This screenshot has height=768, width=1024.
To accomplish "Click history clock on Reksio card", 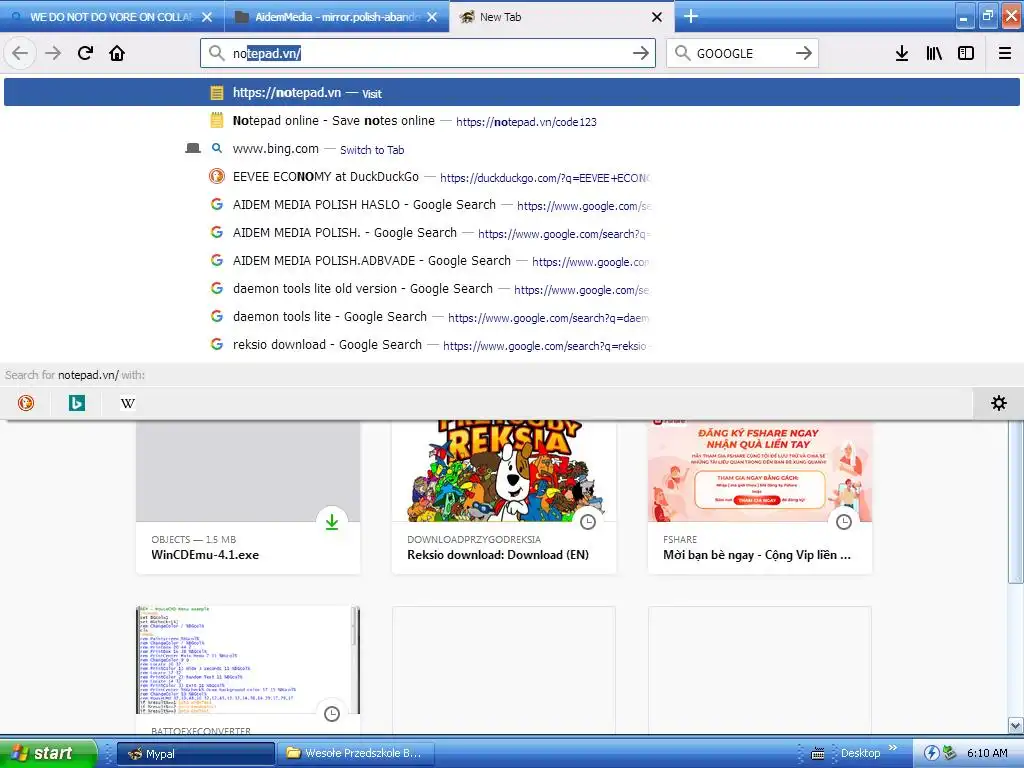I will [588, 522].
